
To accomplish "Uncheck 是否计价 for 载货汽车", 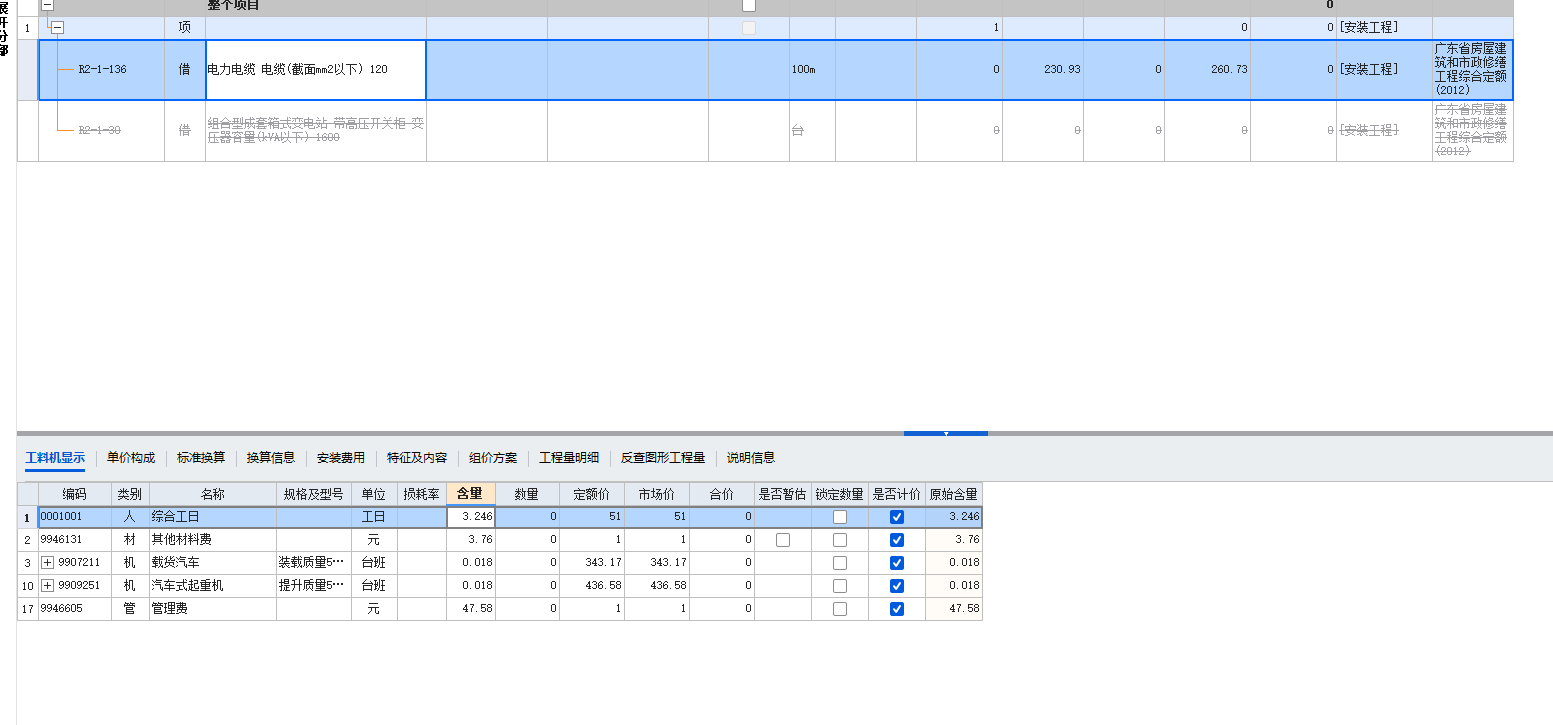I will [x=897, y=563].
